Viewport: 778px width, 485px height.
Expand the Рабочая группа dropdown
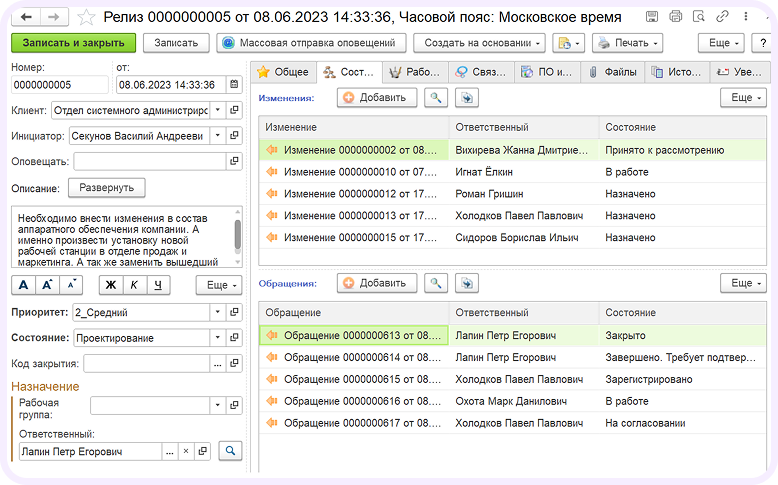(218, 405)
